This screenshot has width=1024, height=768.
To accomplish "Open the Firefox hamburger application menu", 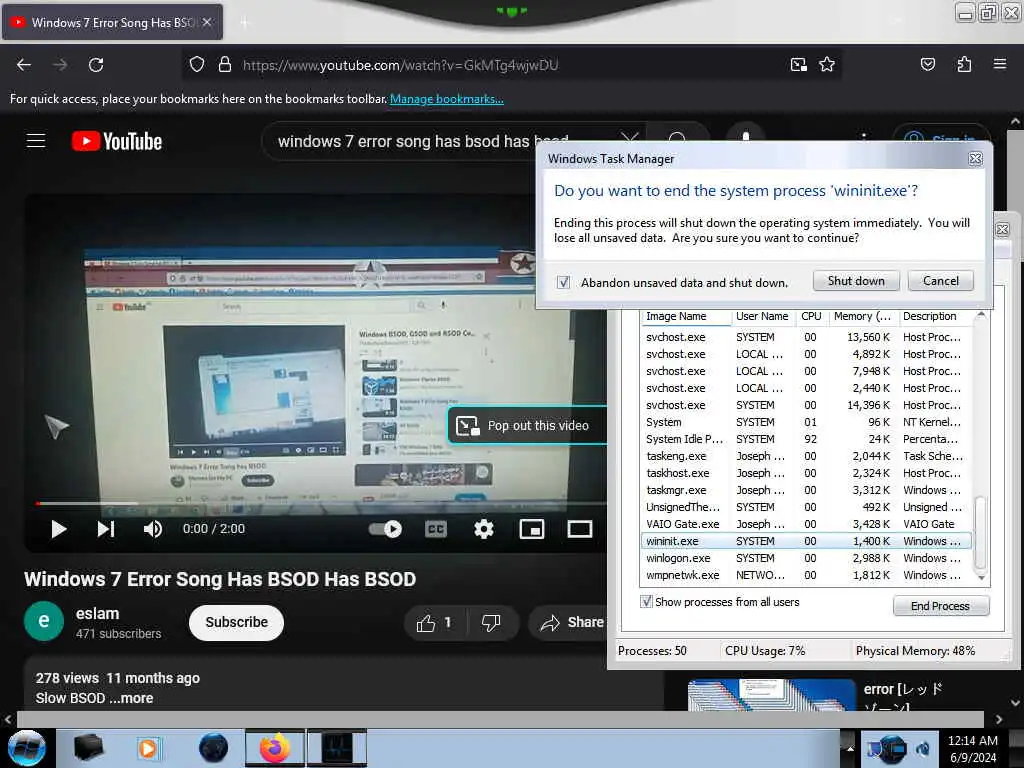I will 999,64.
